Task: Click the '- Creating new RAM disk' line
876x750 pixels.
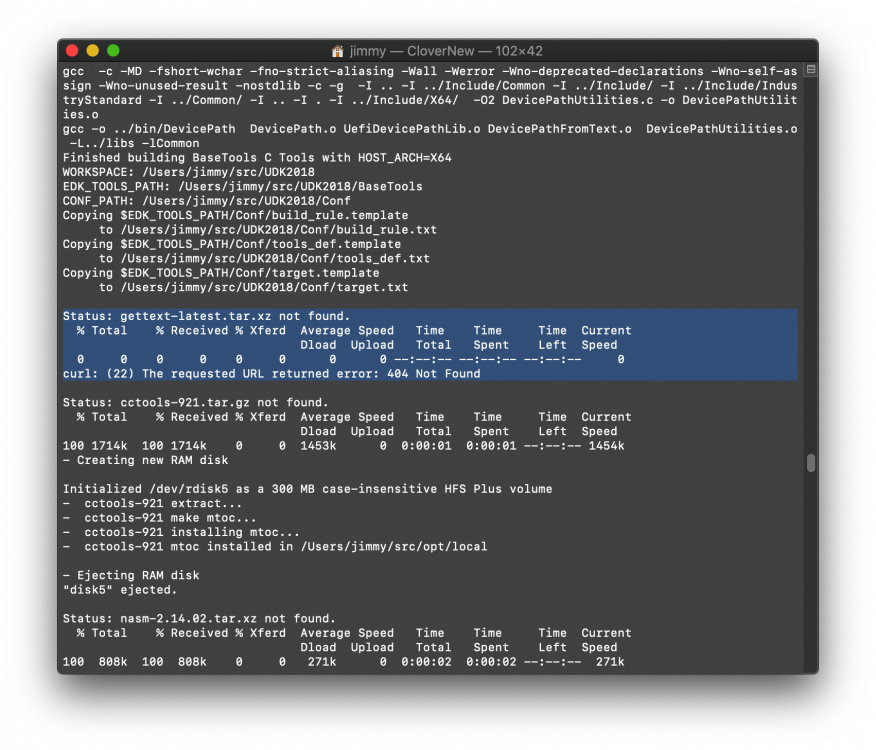Action: (145, 461)
